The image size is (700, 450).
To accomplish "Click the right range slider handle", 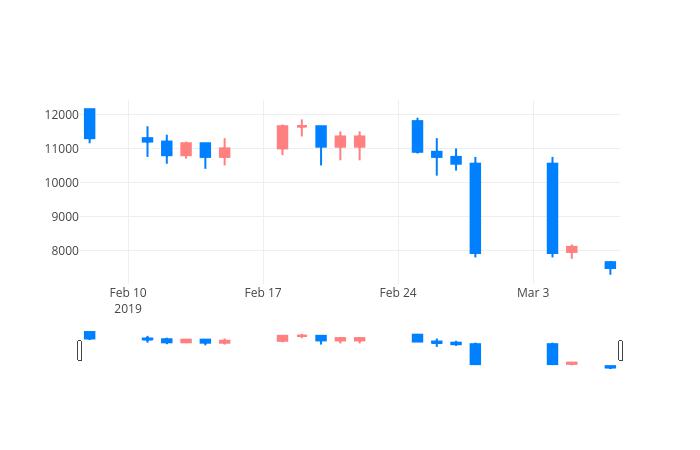I will [x=621, y=350].
